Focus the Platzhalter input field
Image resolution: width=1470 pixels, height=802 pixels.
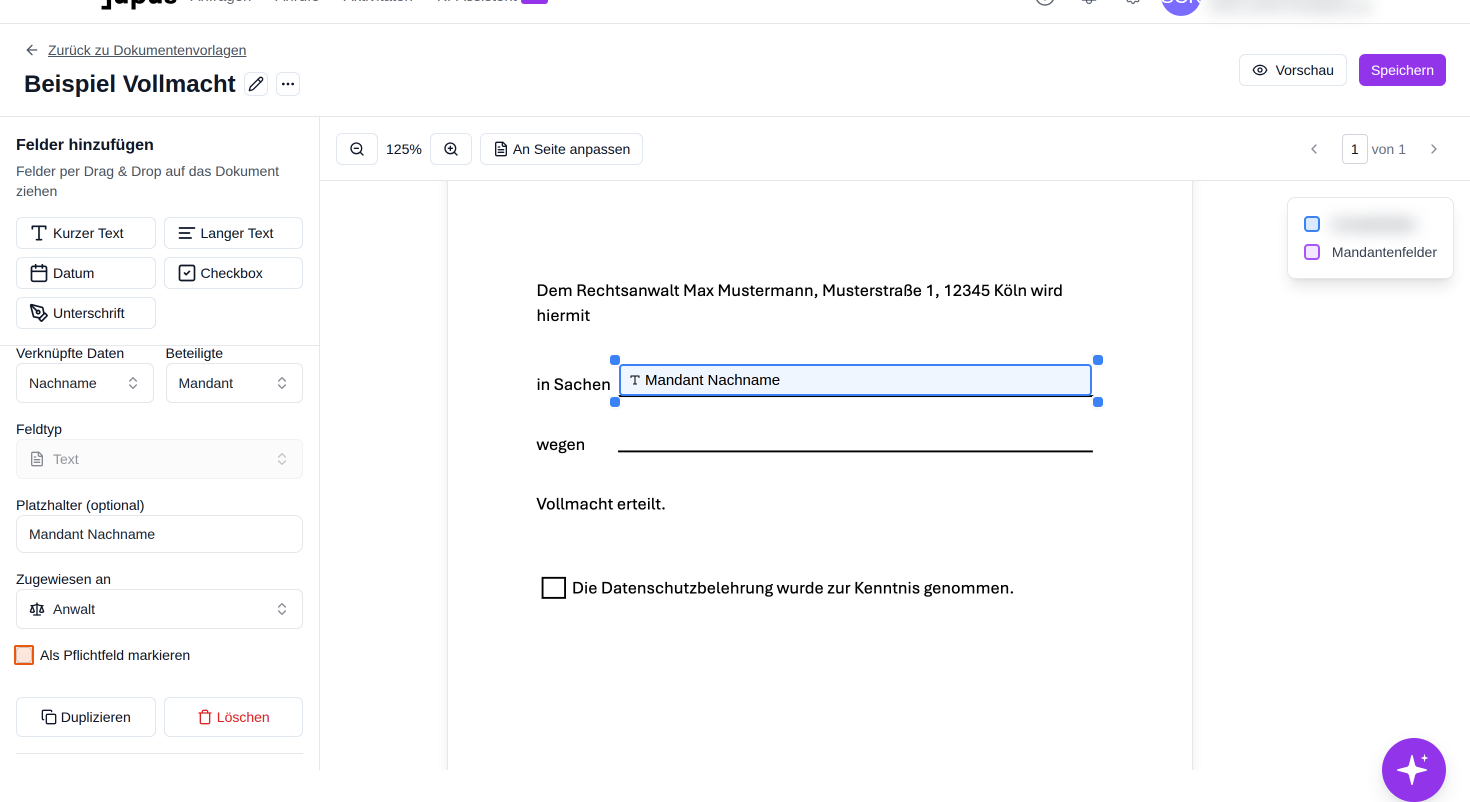pos(159,534)
